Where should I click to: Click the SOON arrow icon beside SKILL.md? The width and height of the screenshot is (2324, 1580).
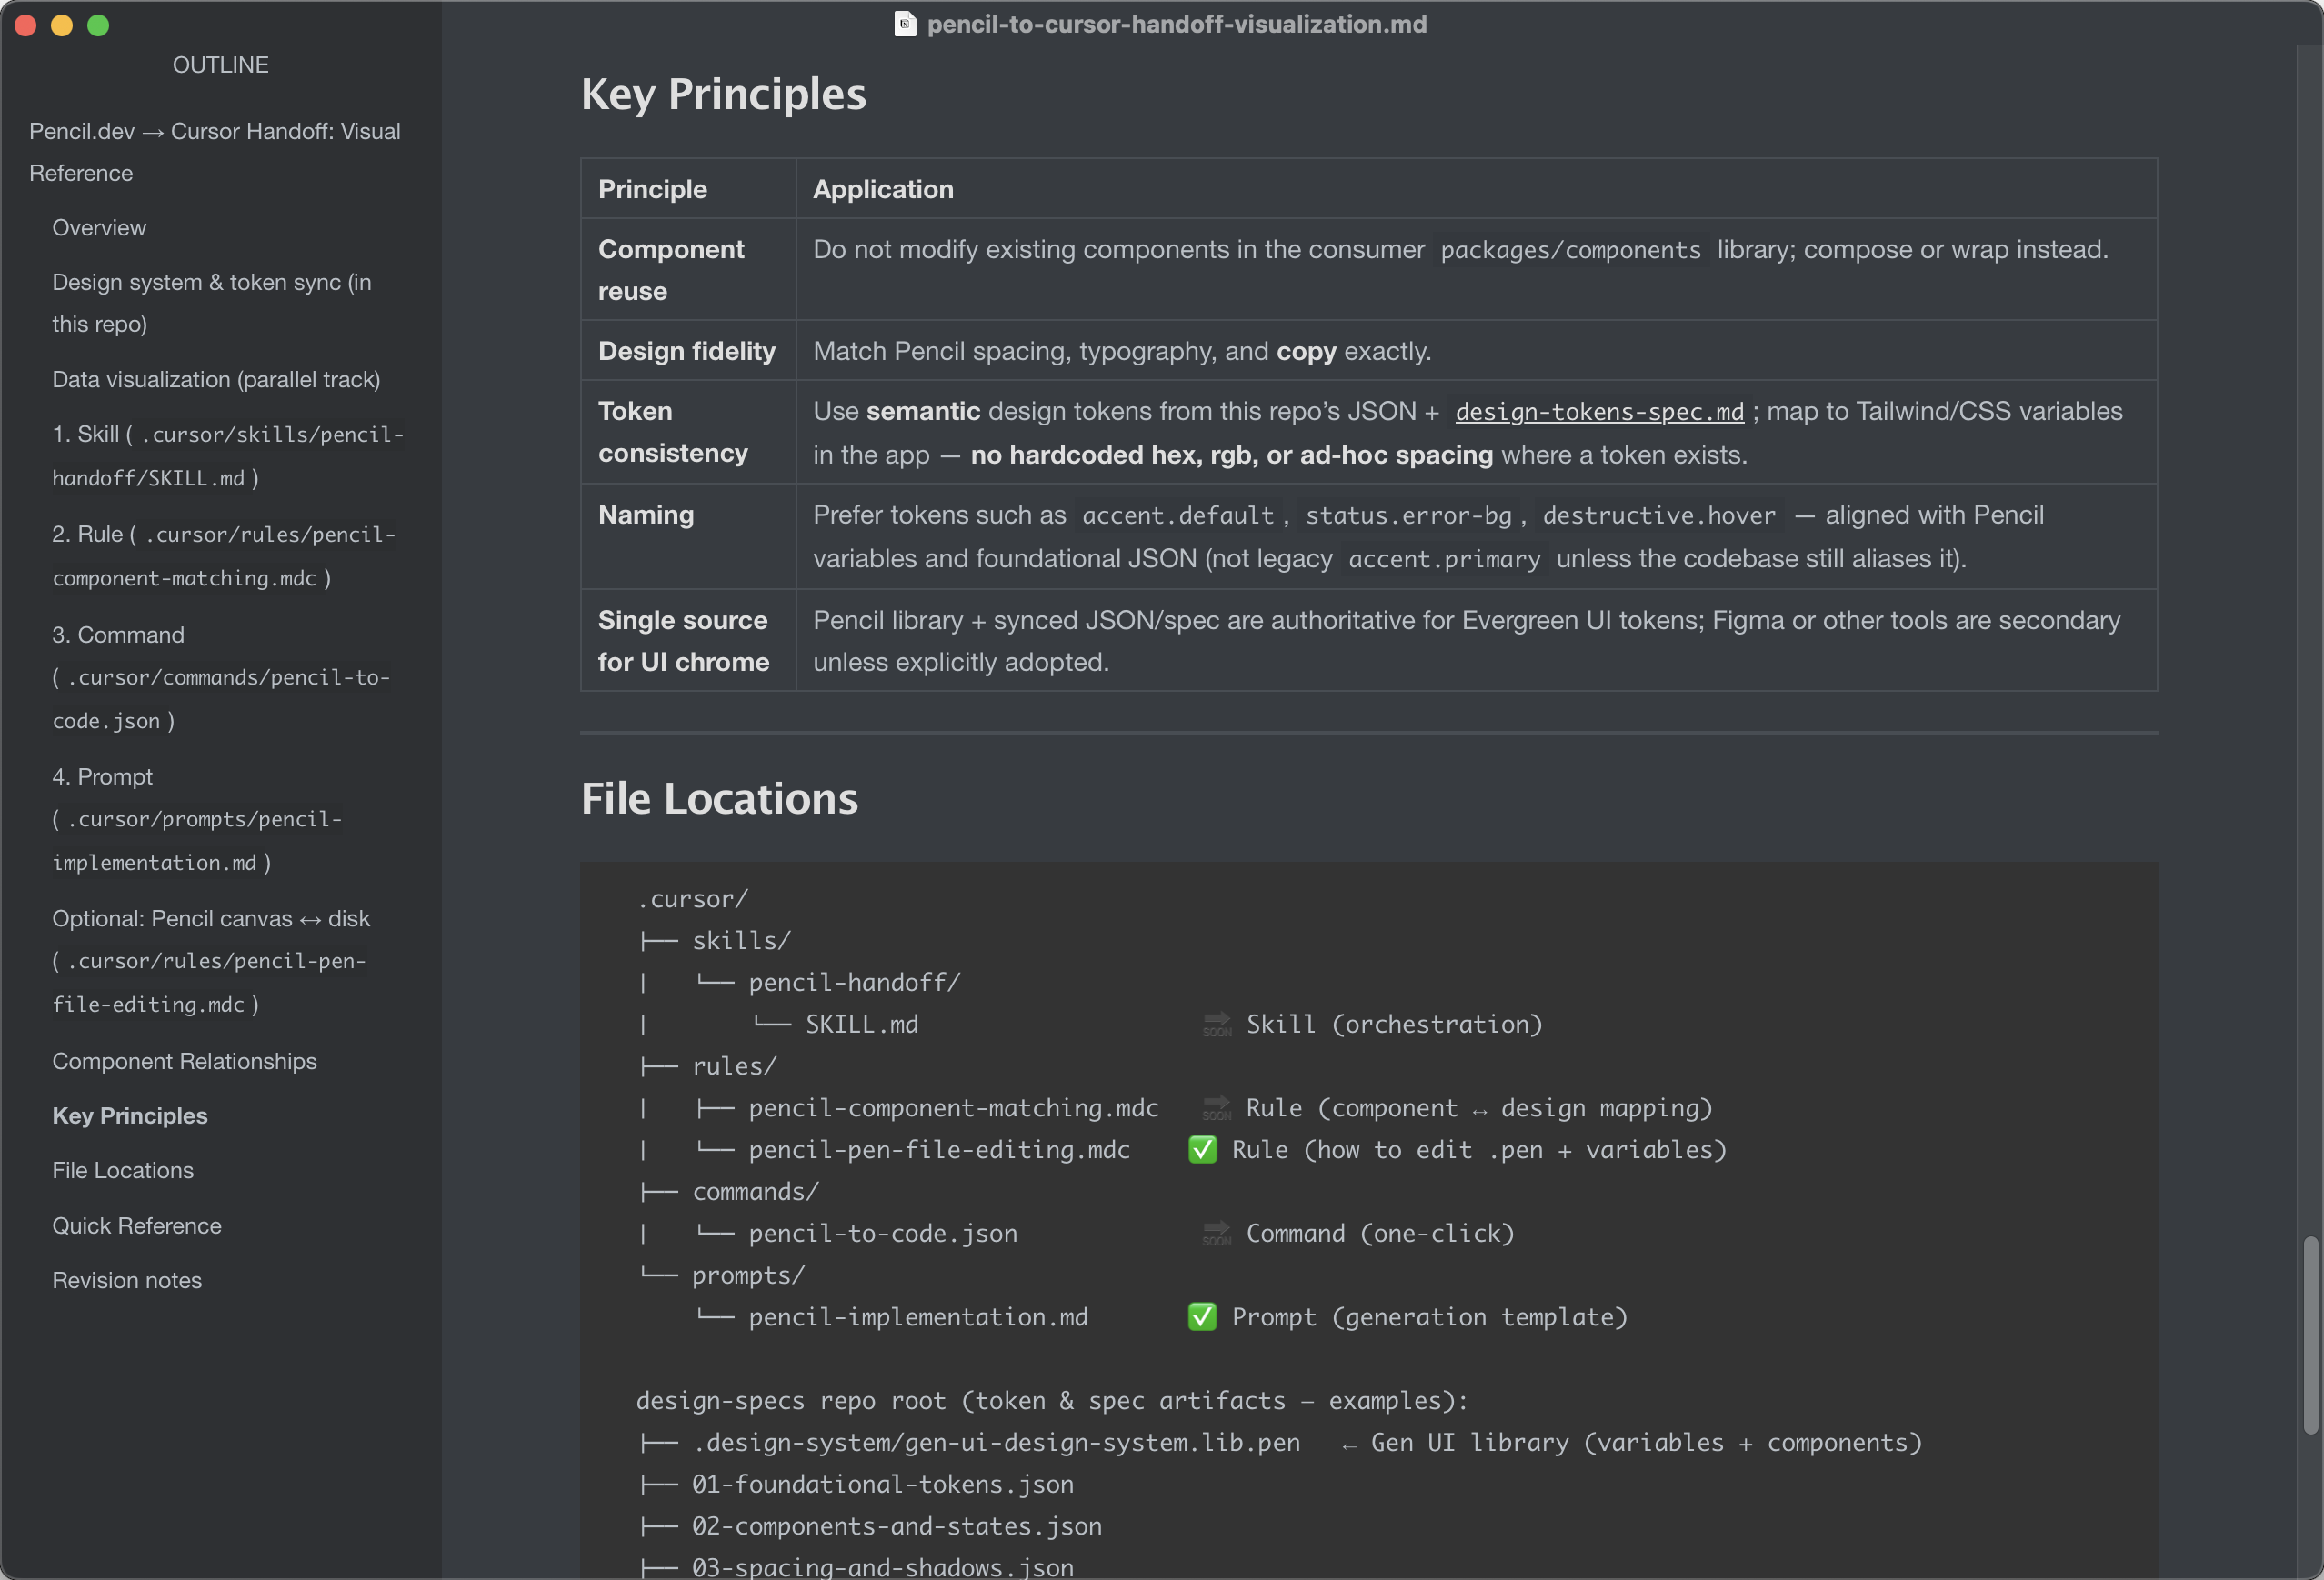tap(1216, 1024)
